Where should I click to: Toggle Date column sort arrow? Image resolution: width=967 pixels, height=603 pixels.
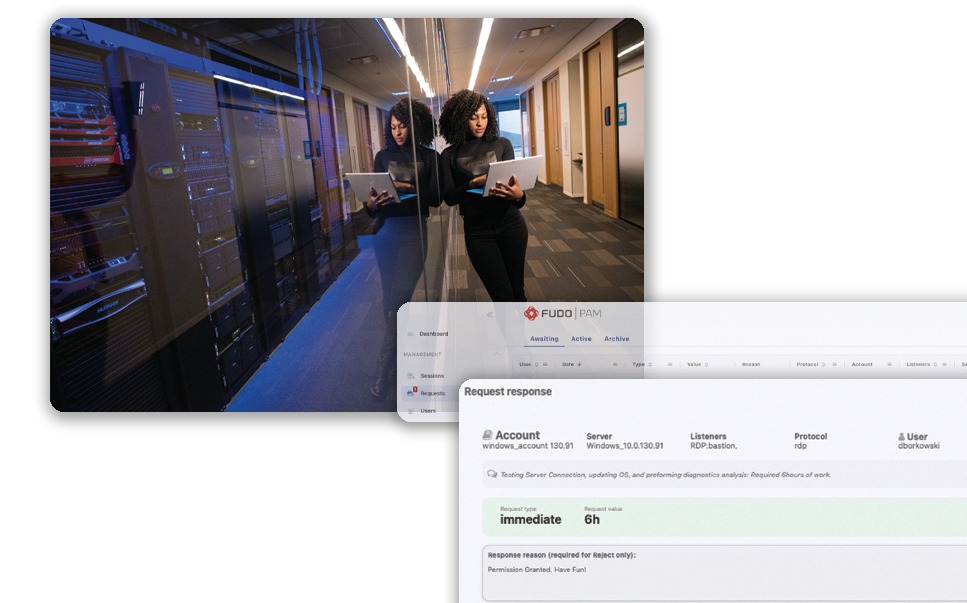coord(580,365)
